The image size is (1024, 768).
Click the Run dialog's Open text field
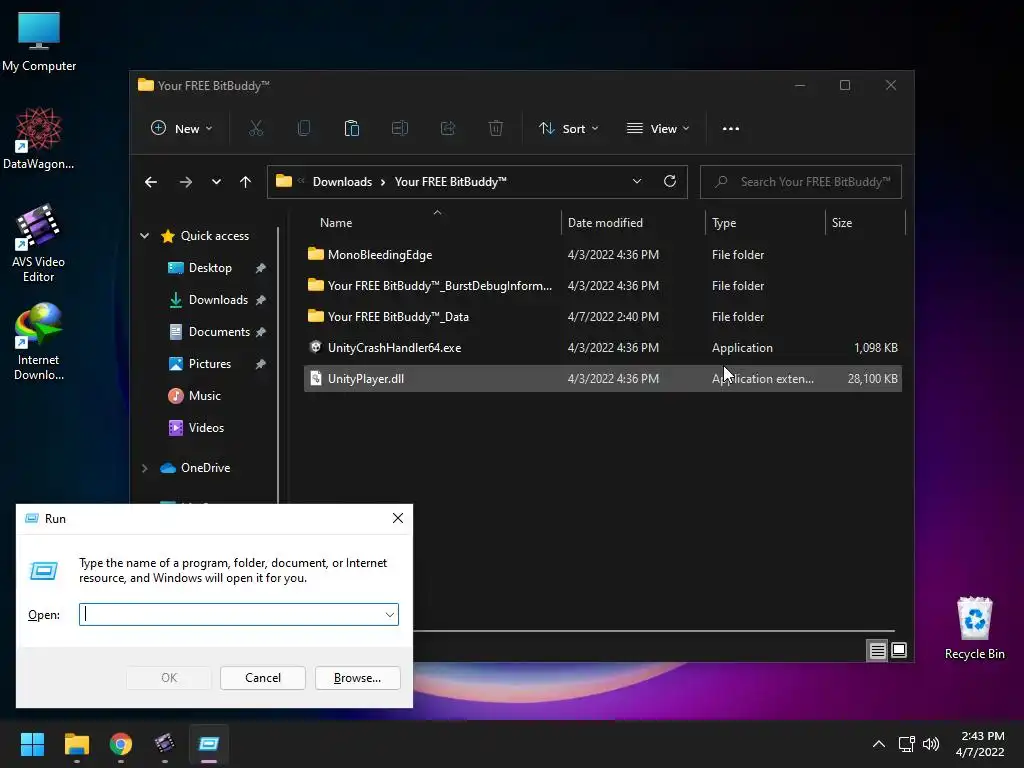point(231,615)
